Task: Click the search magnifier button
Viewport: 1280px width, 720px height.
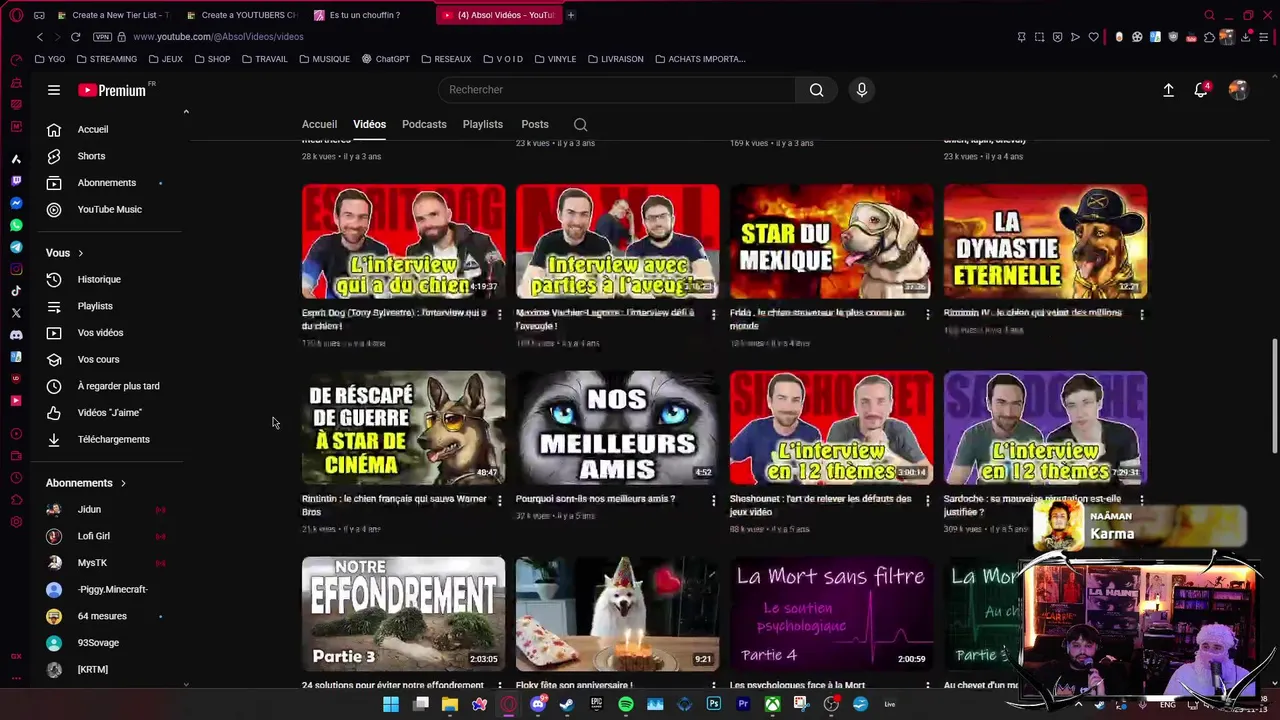Action: point(817,90)
